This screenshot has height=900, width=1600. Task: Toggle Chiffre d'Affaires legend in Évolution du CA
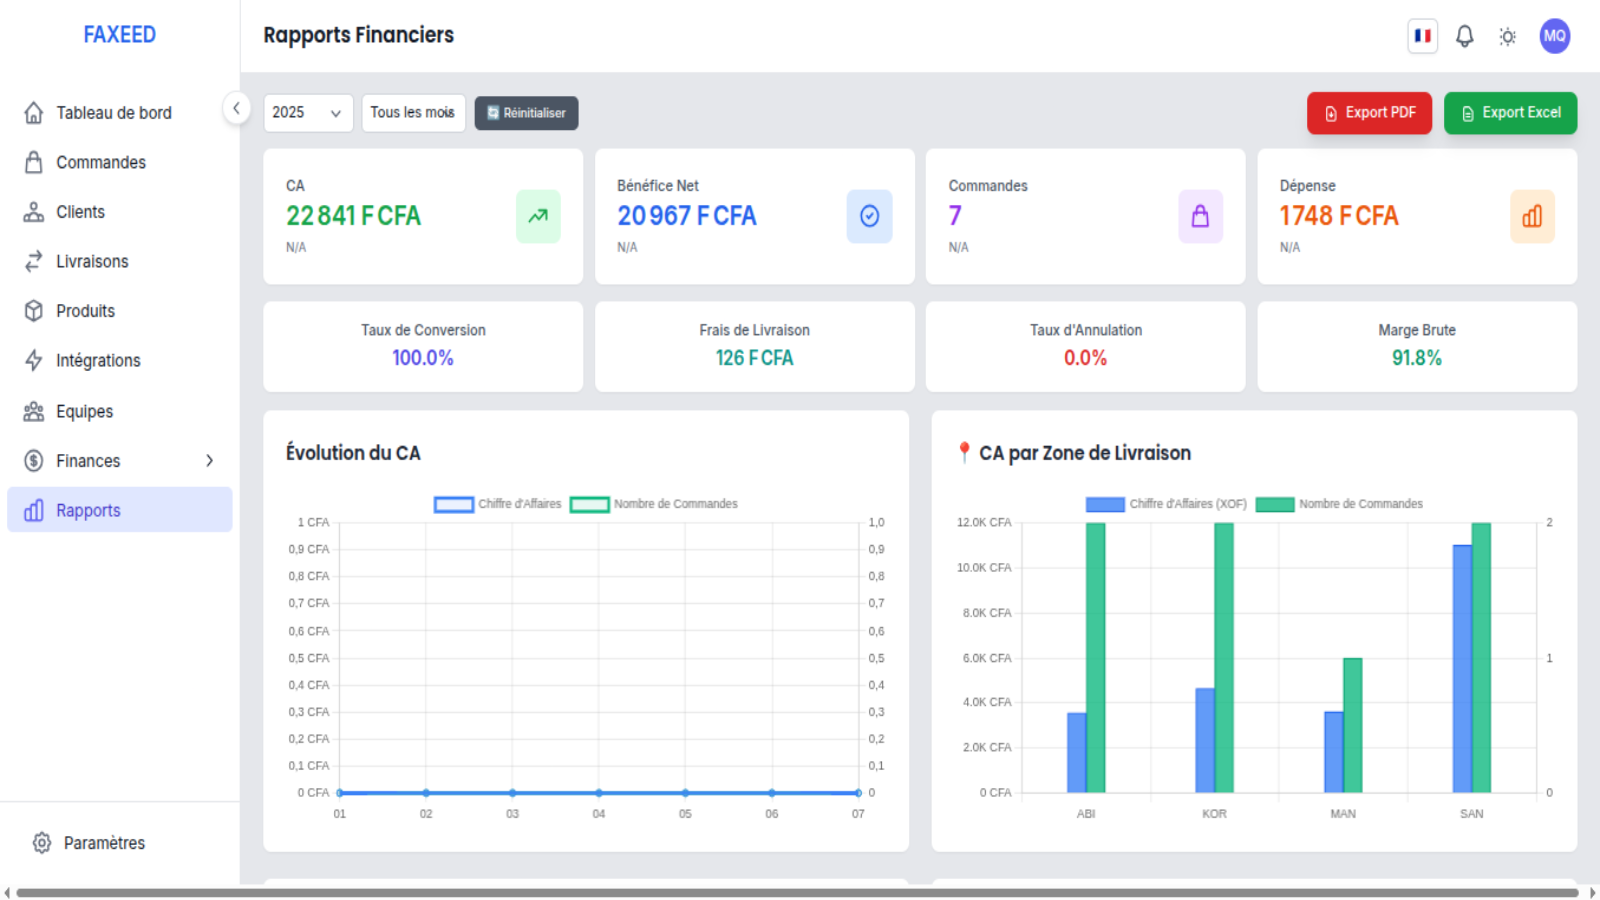tap(498, 504)
